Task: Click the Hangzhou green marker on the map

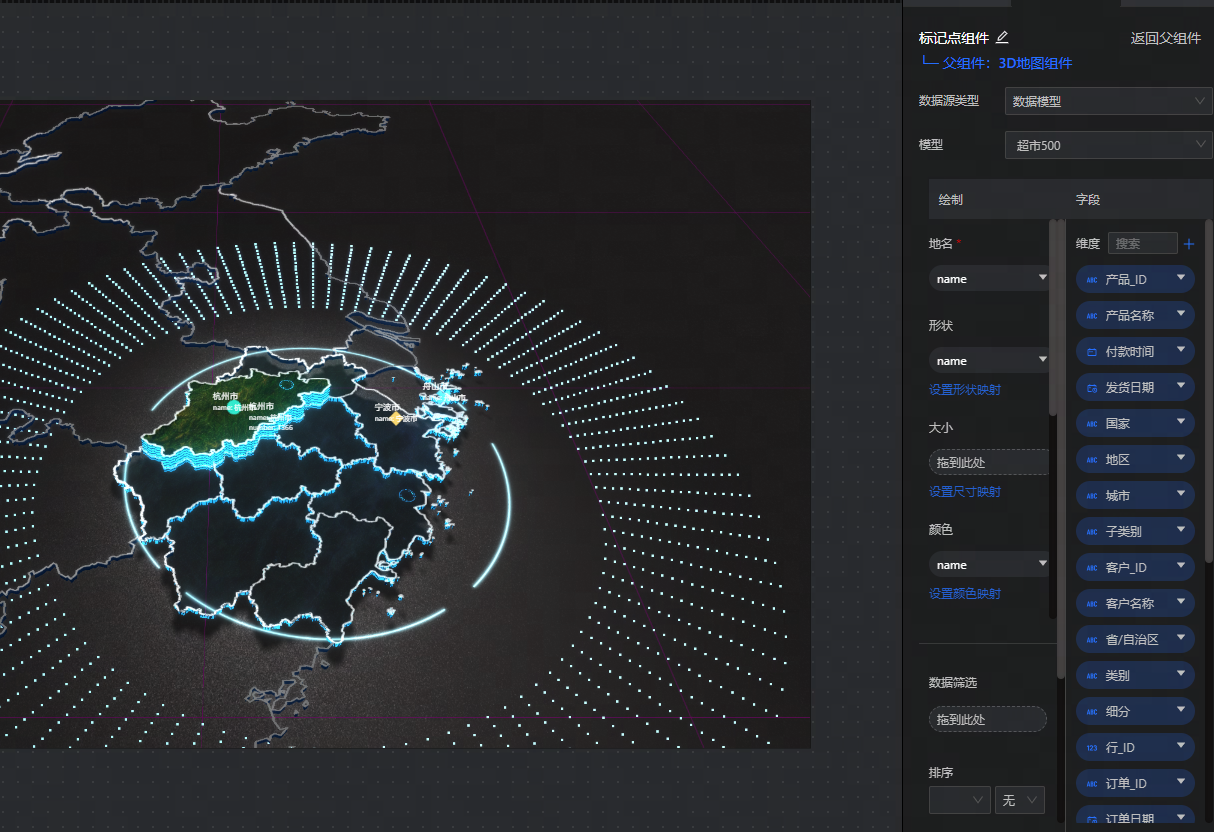Action: click(236, 407)
